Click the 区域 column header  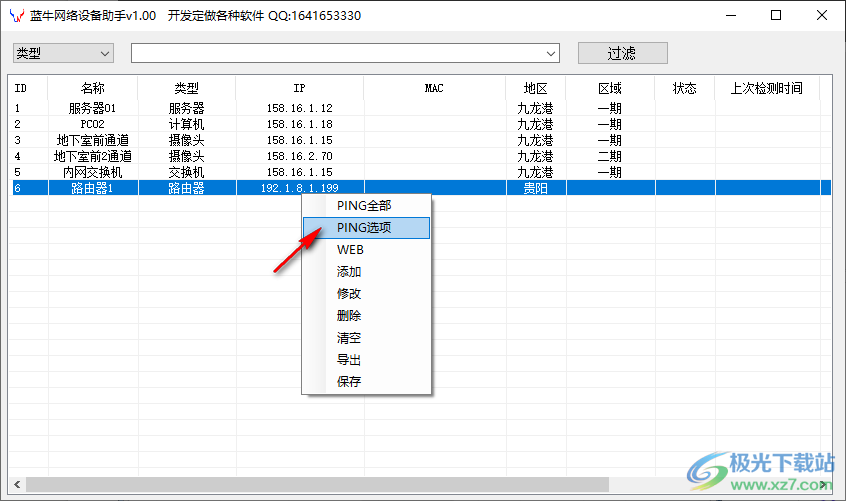[x=610, y=88]
